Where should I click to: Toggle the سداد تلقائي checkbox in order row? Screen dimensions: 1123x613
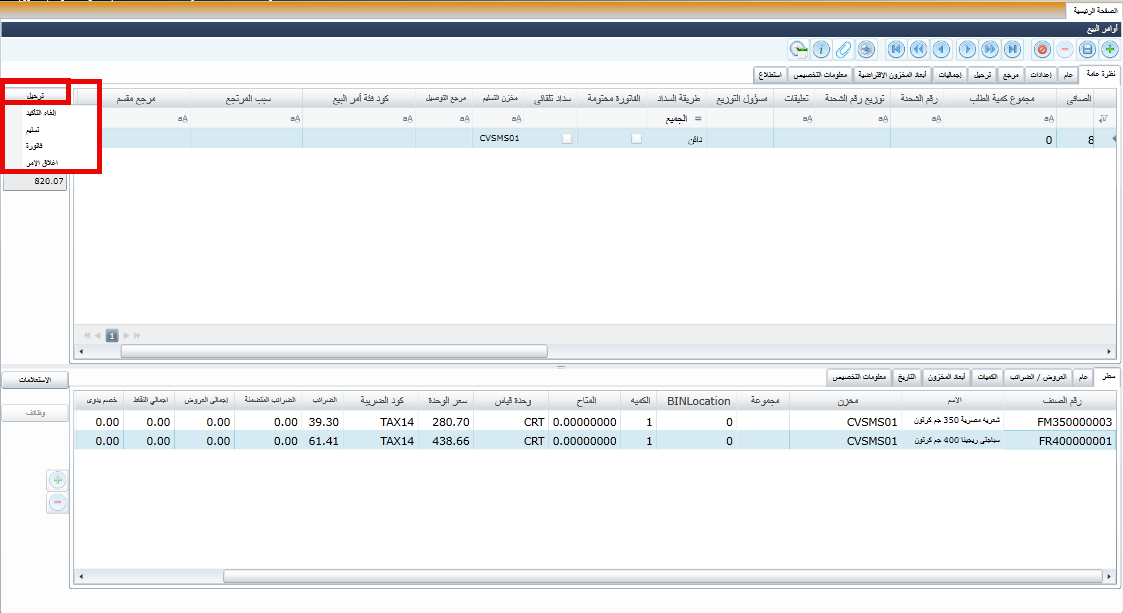pyautogui.click(x=567, y=140)
